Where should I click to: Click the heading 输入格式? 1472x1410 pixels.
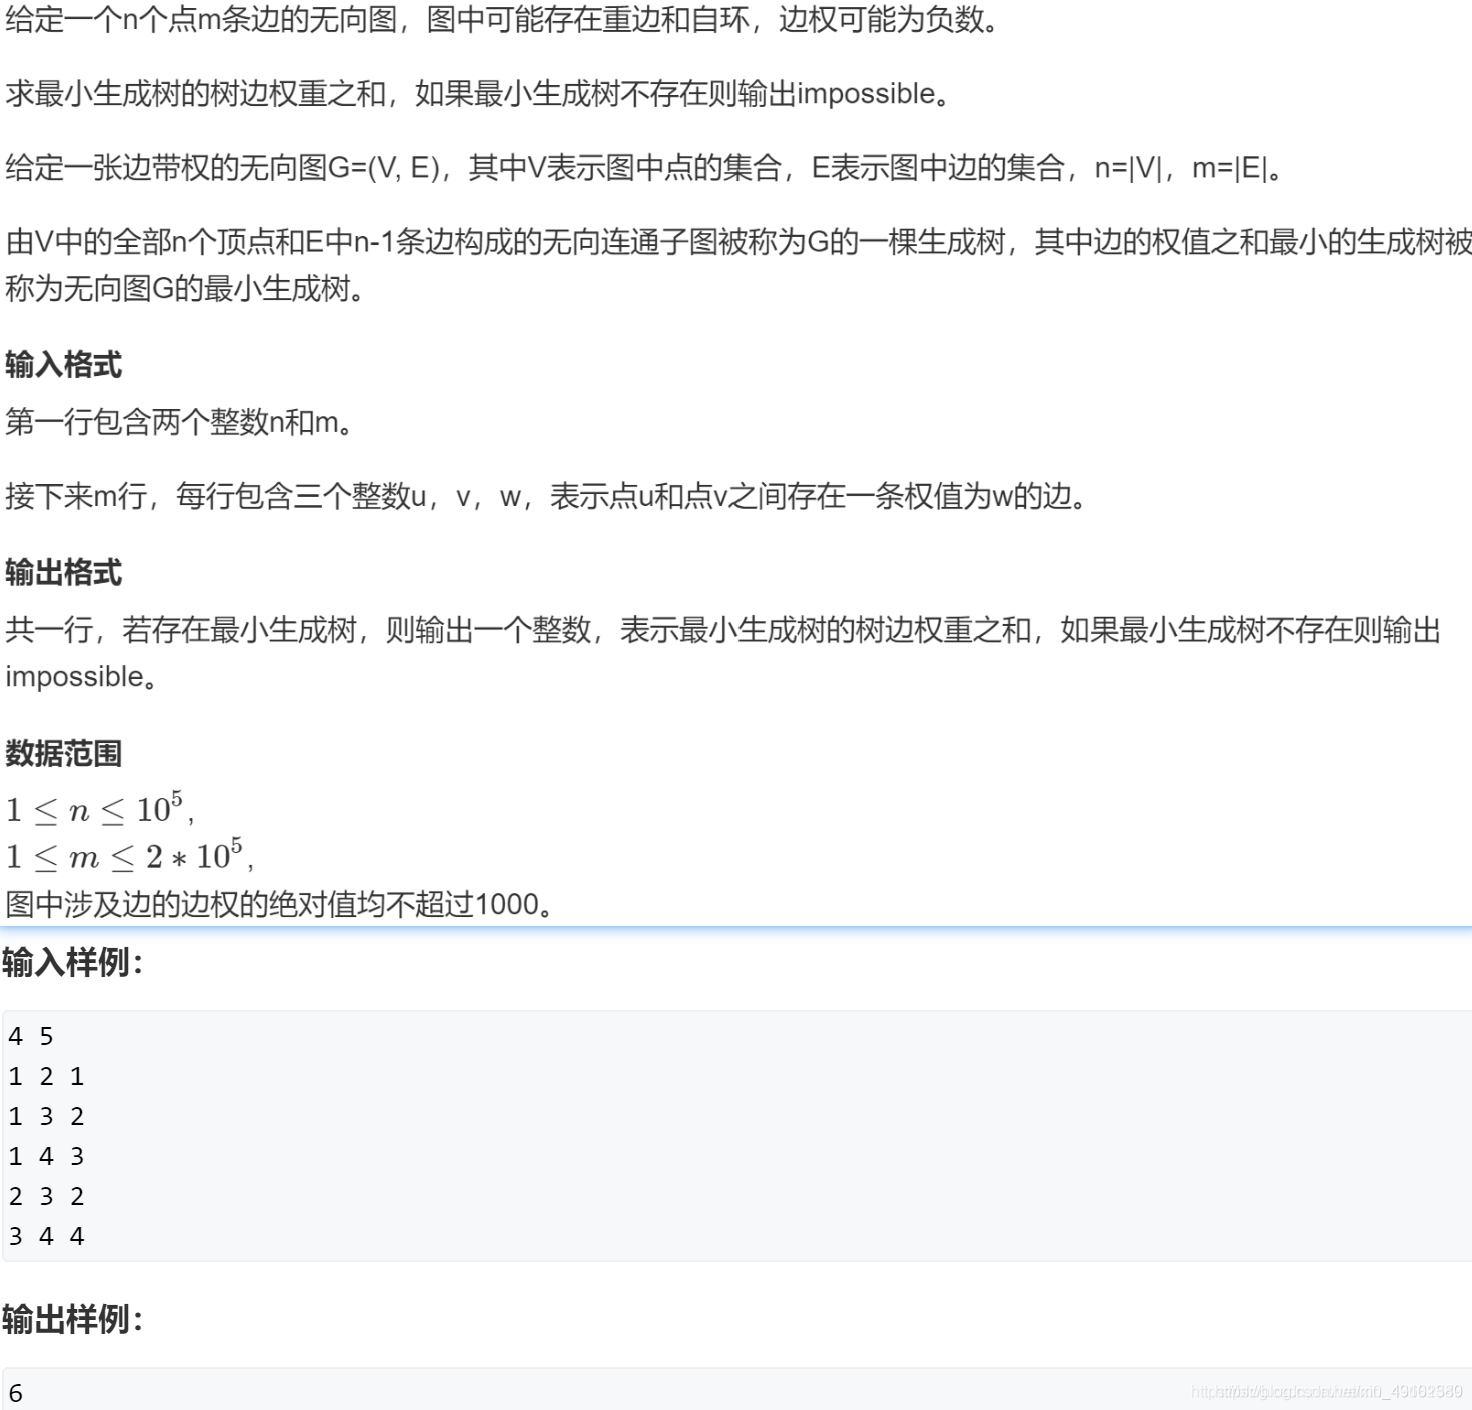(63, 365)
